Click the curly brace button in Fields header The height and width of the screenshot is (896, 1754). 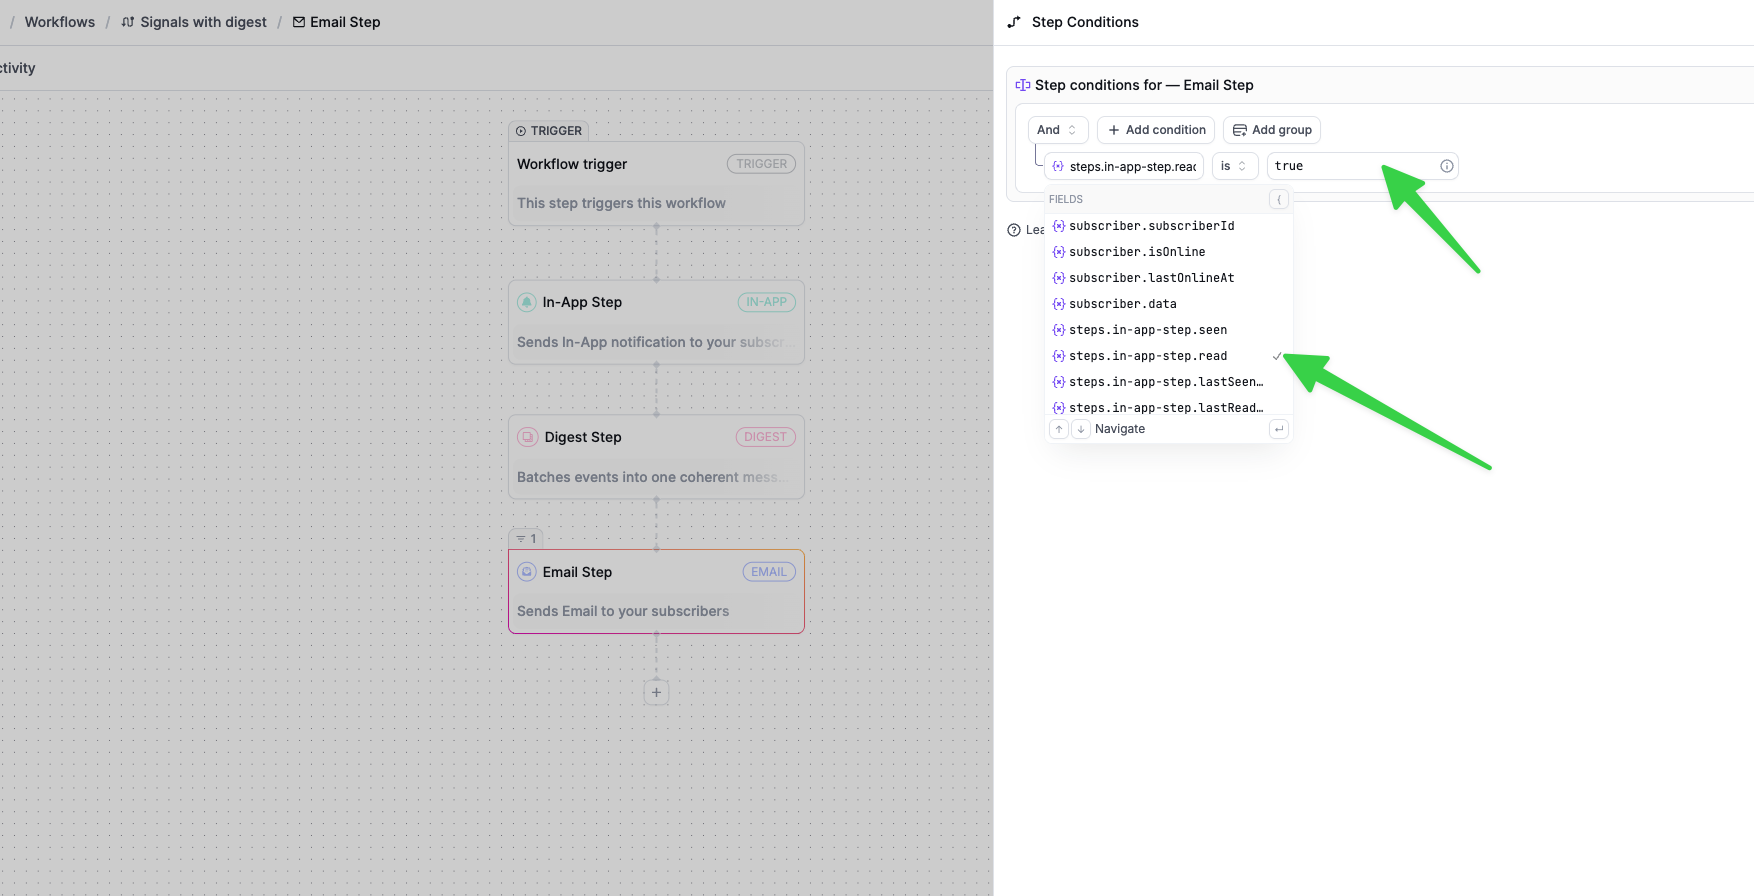(1278, 199)
